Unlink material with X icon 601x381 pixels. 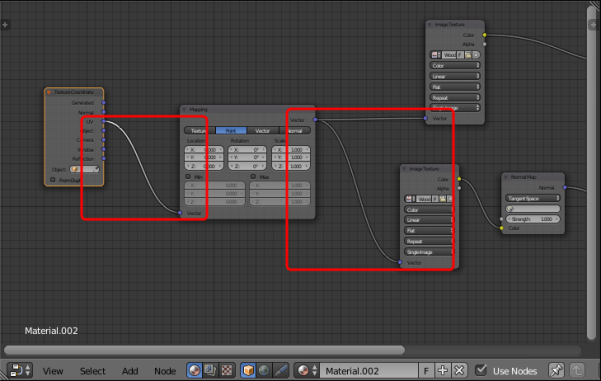(459, 371)
